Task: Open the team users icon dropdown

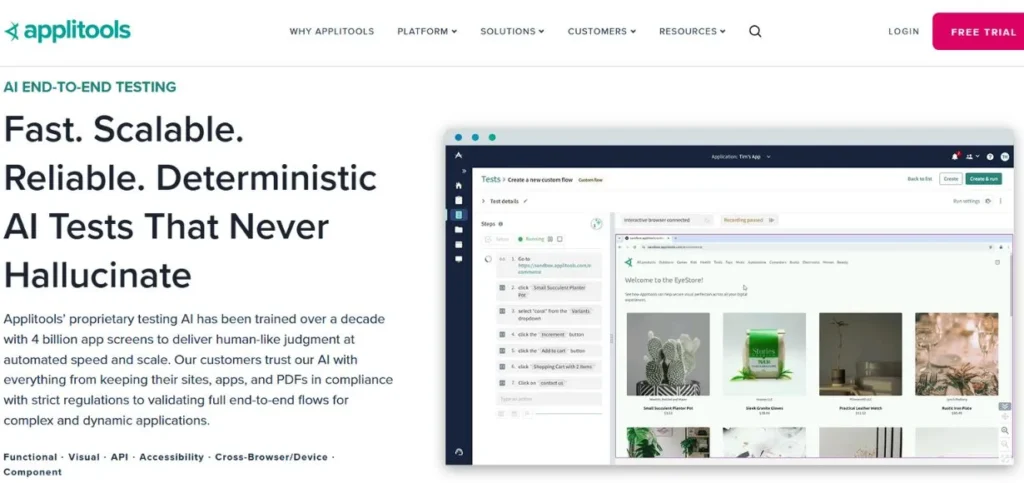Action: (972, 157)
